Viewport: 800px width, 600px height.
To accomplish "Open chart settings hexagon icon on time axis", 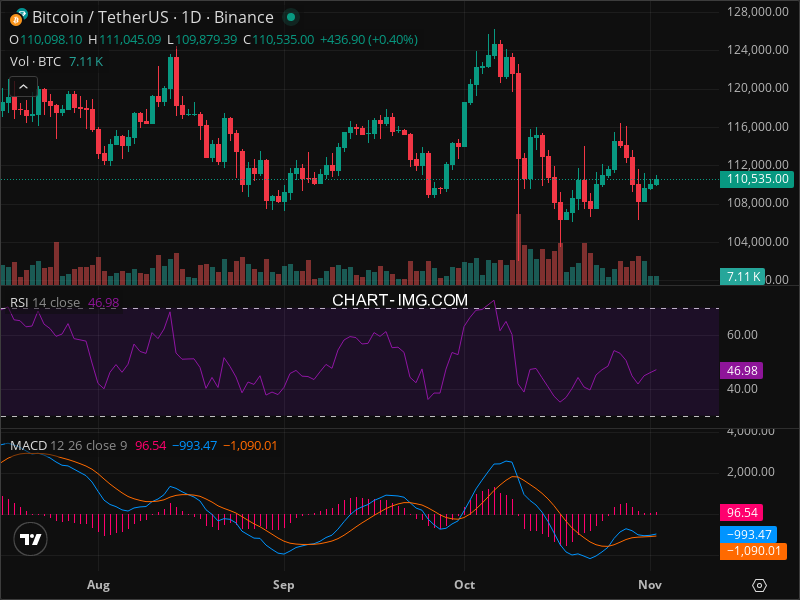I will [x=760, y=584].
